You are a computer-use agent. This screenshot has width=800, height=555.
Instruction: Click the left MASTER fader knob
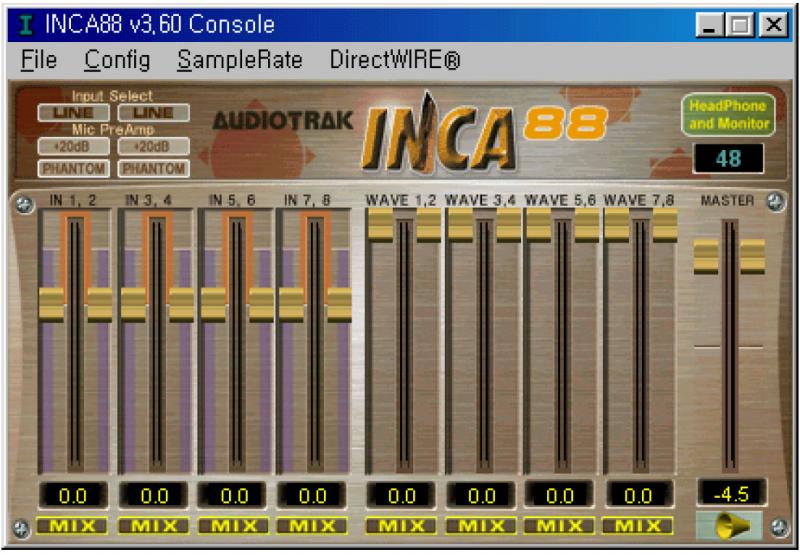[706, 257]
